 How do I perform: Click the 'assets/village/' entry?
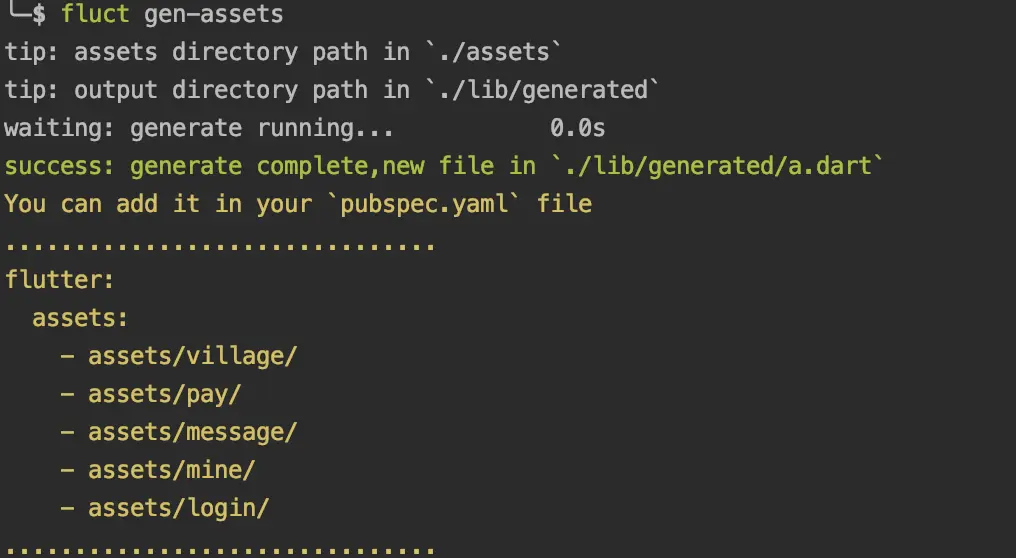[x=192, y=356]
